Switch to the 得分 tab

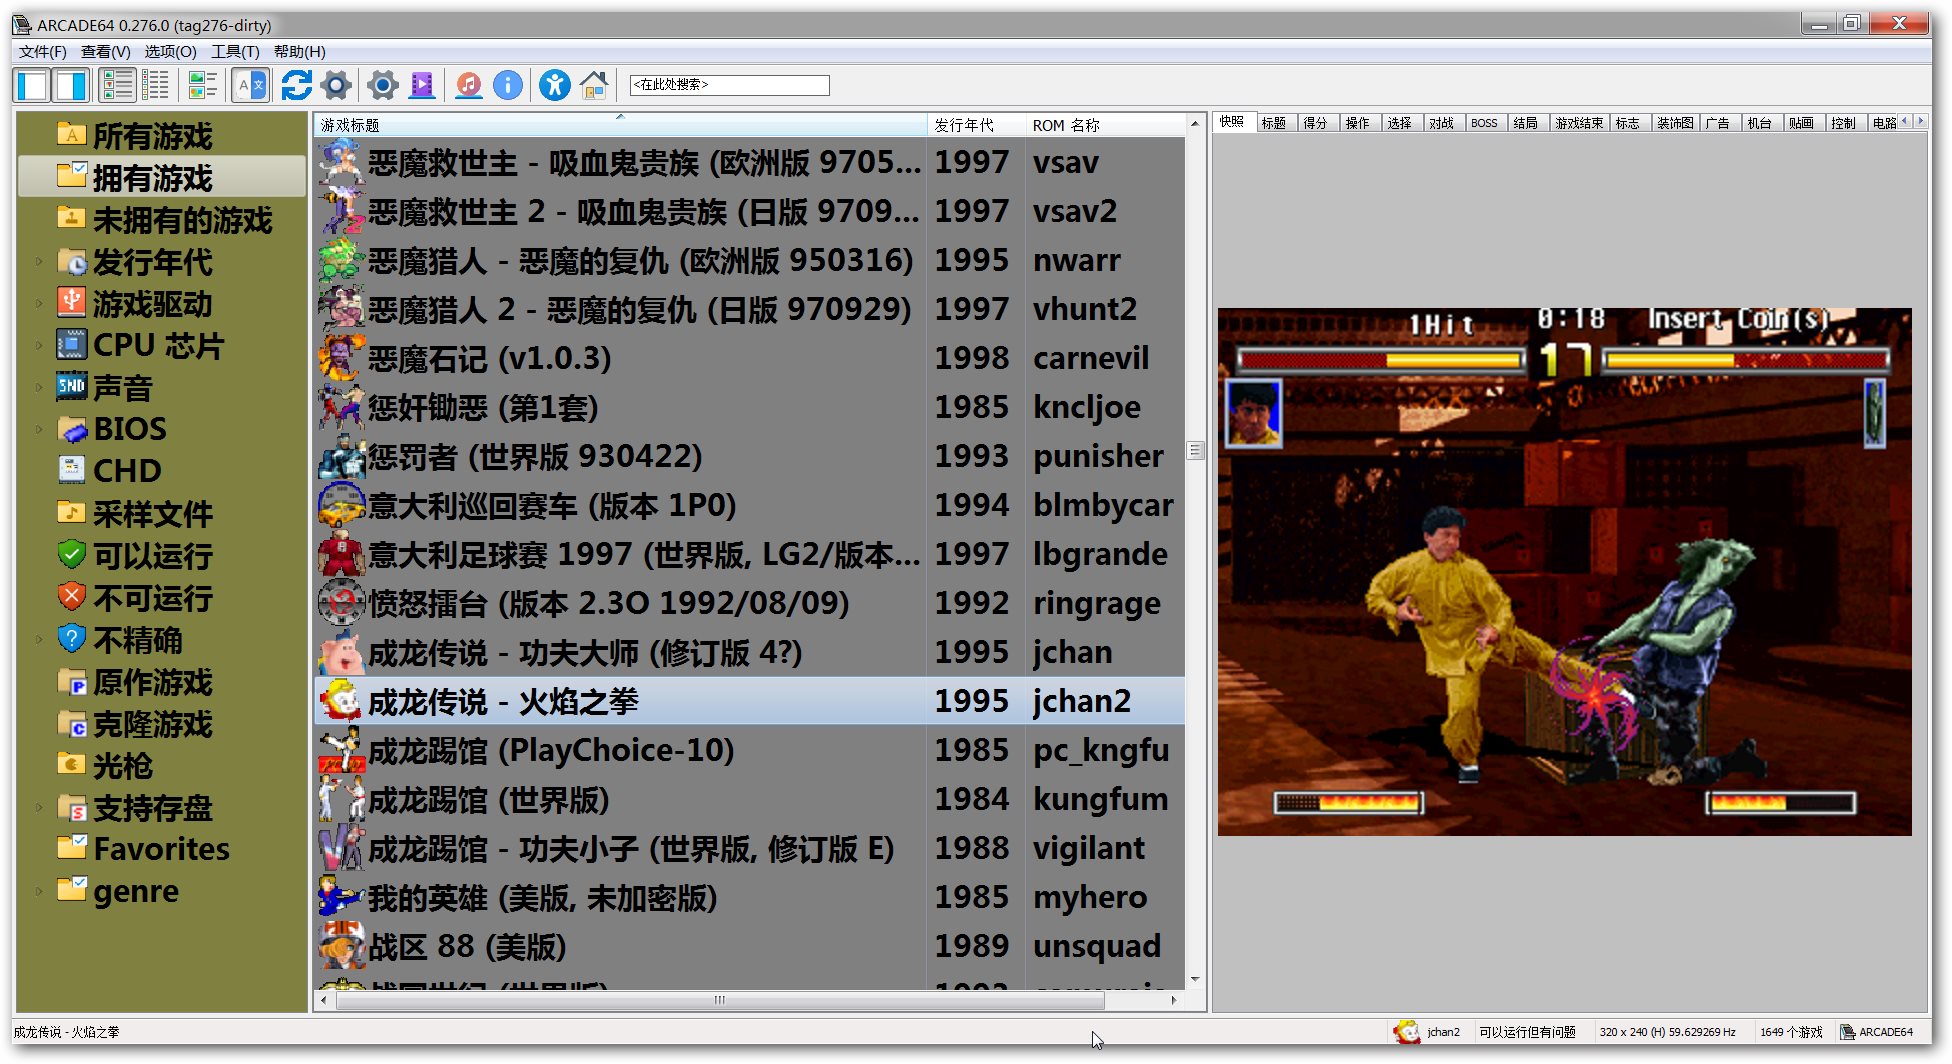(1316, 123)
